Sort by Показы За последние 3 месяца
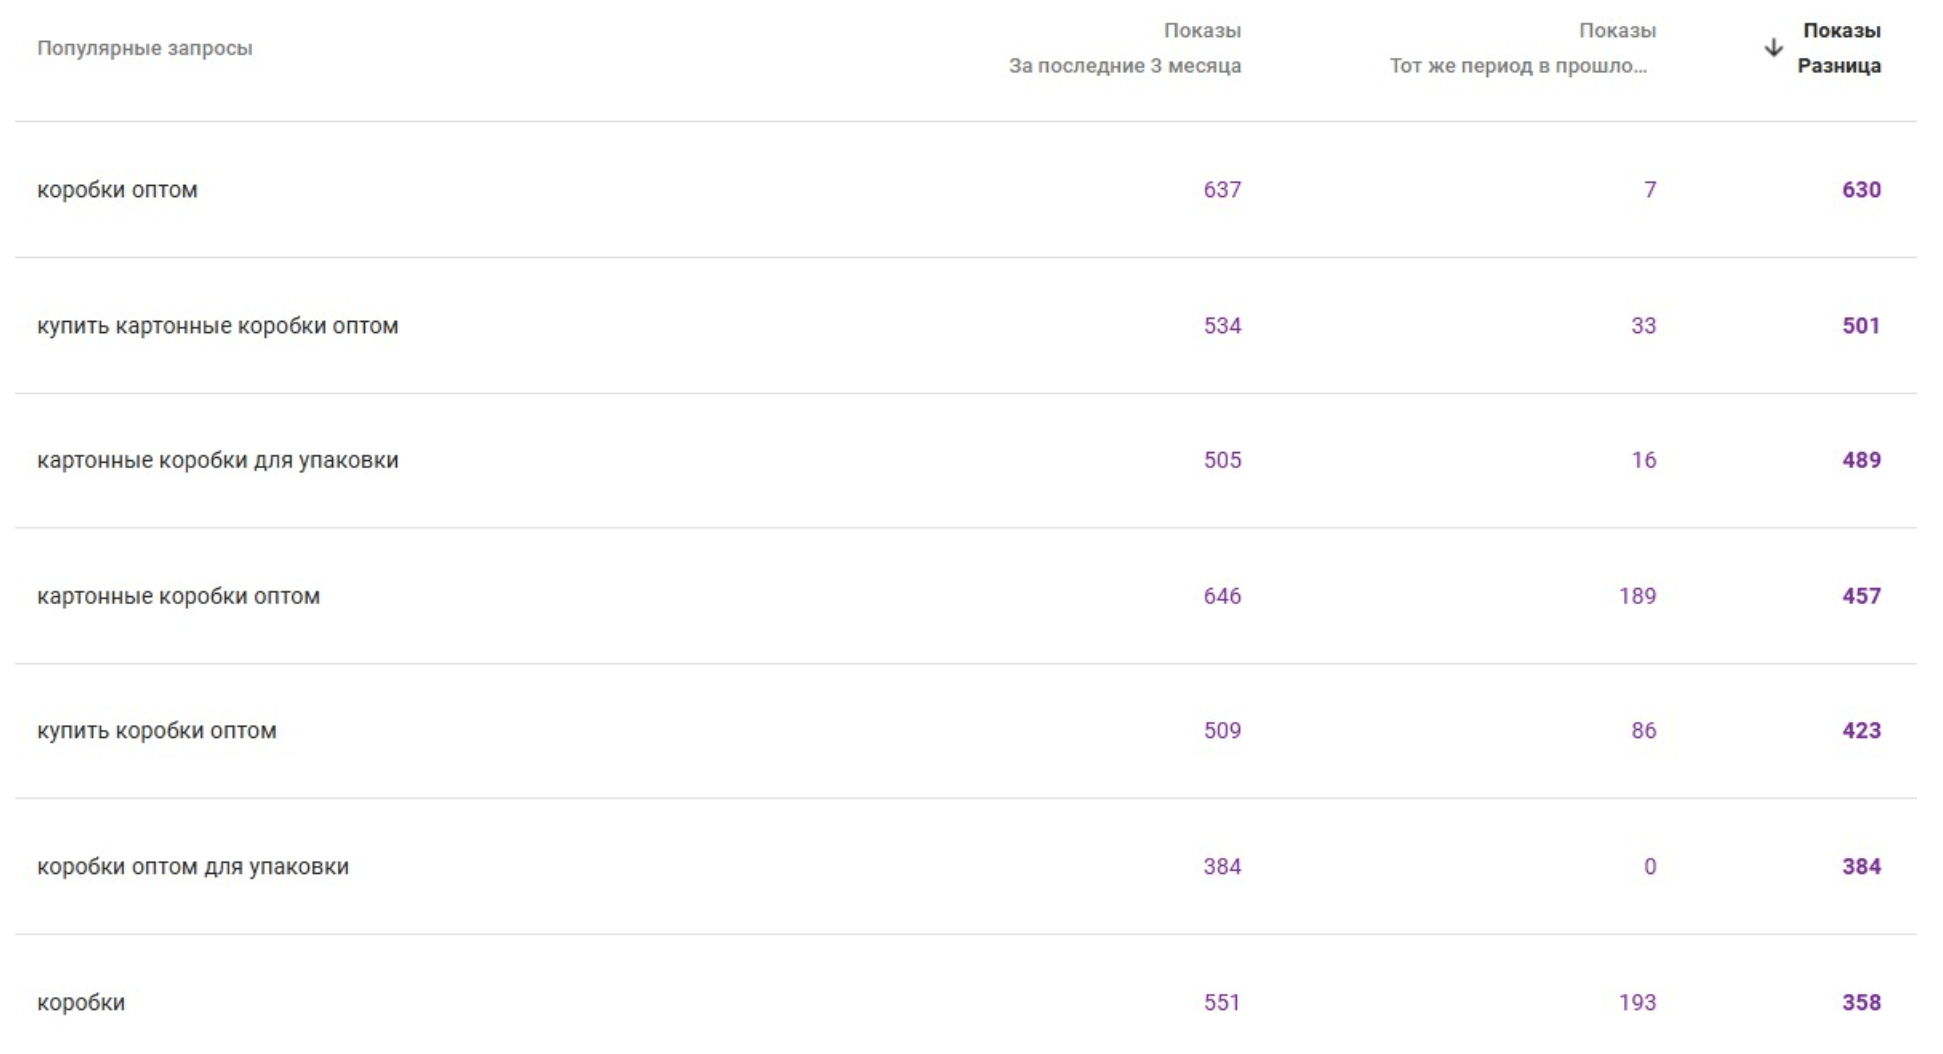This screenshot has height=1054, width=1943. [1124, 48]
